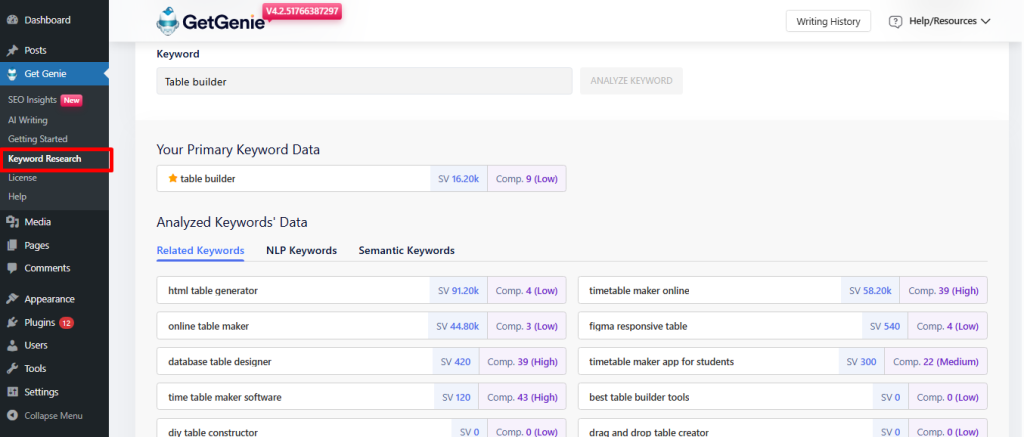Click the Appearance paintbrush icon

[12, 299]
